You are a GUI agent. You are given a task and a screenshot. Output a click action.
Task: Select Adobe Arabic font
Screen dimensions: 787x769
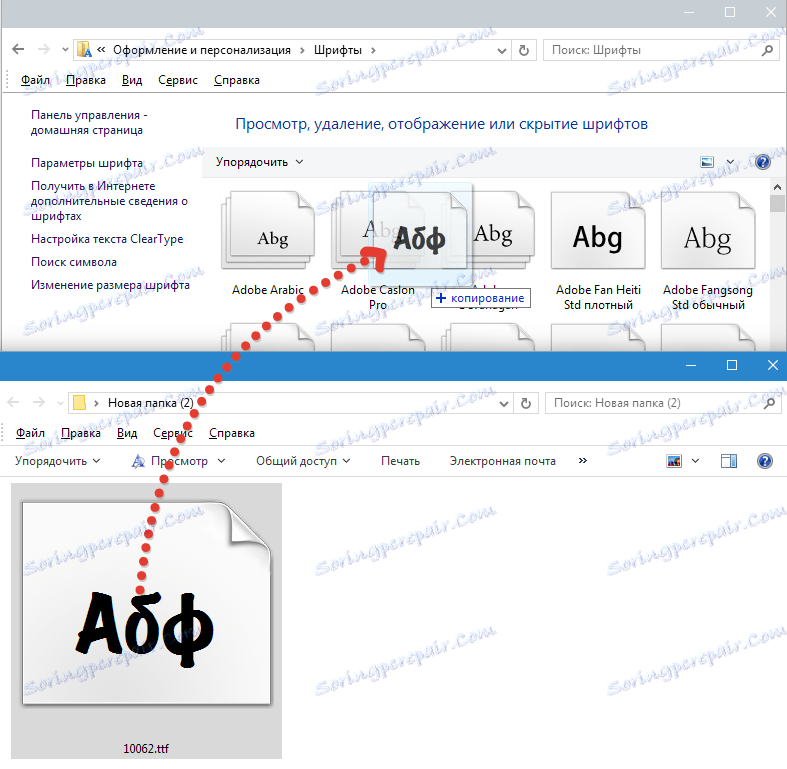[268, 243]
